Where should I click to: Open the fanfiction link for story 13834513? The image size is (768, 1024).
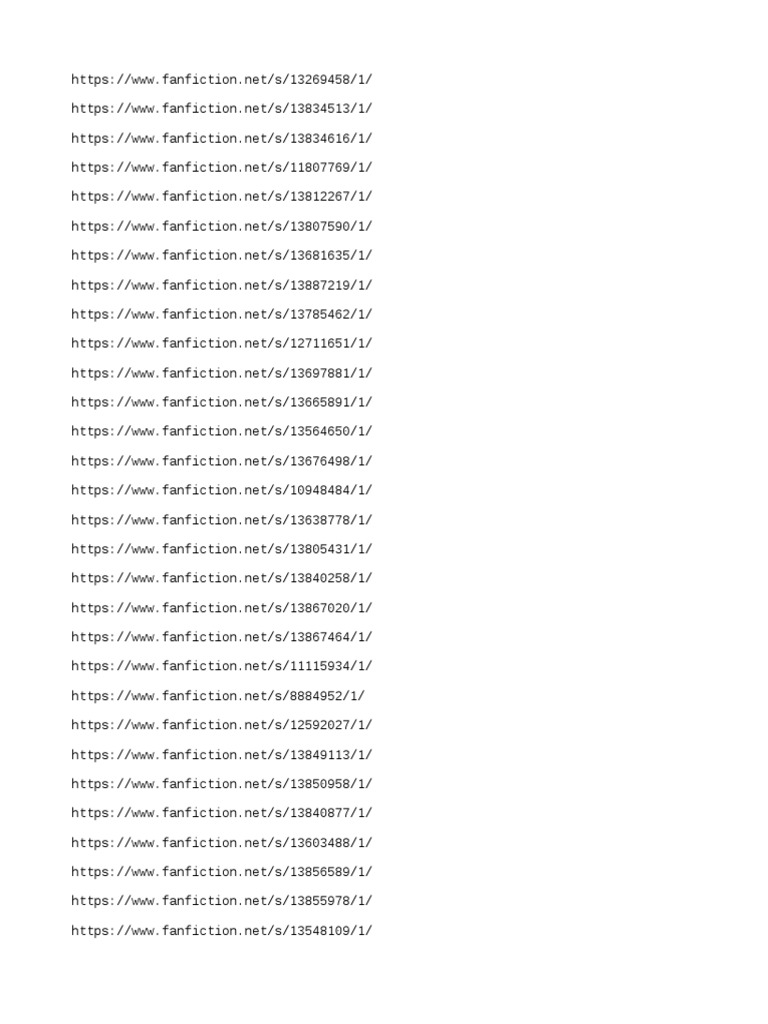click(x=221, y=109)
